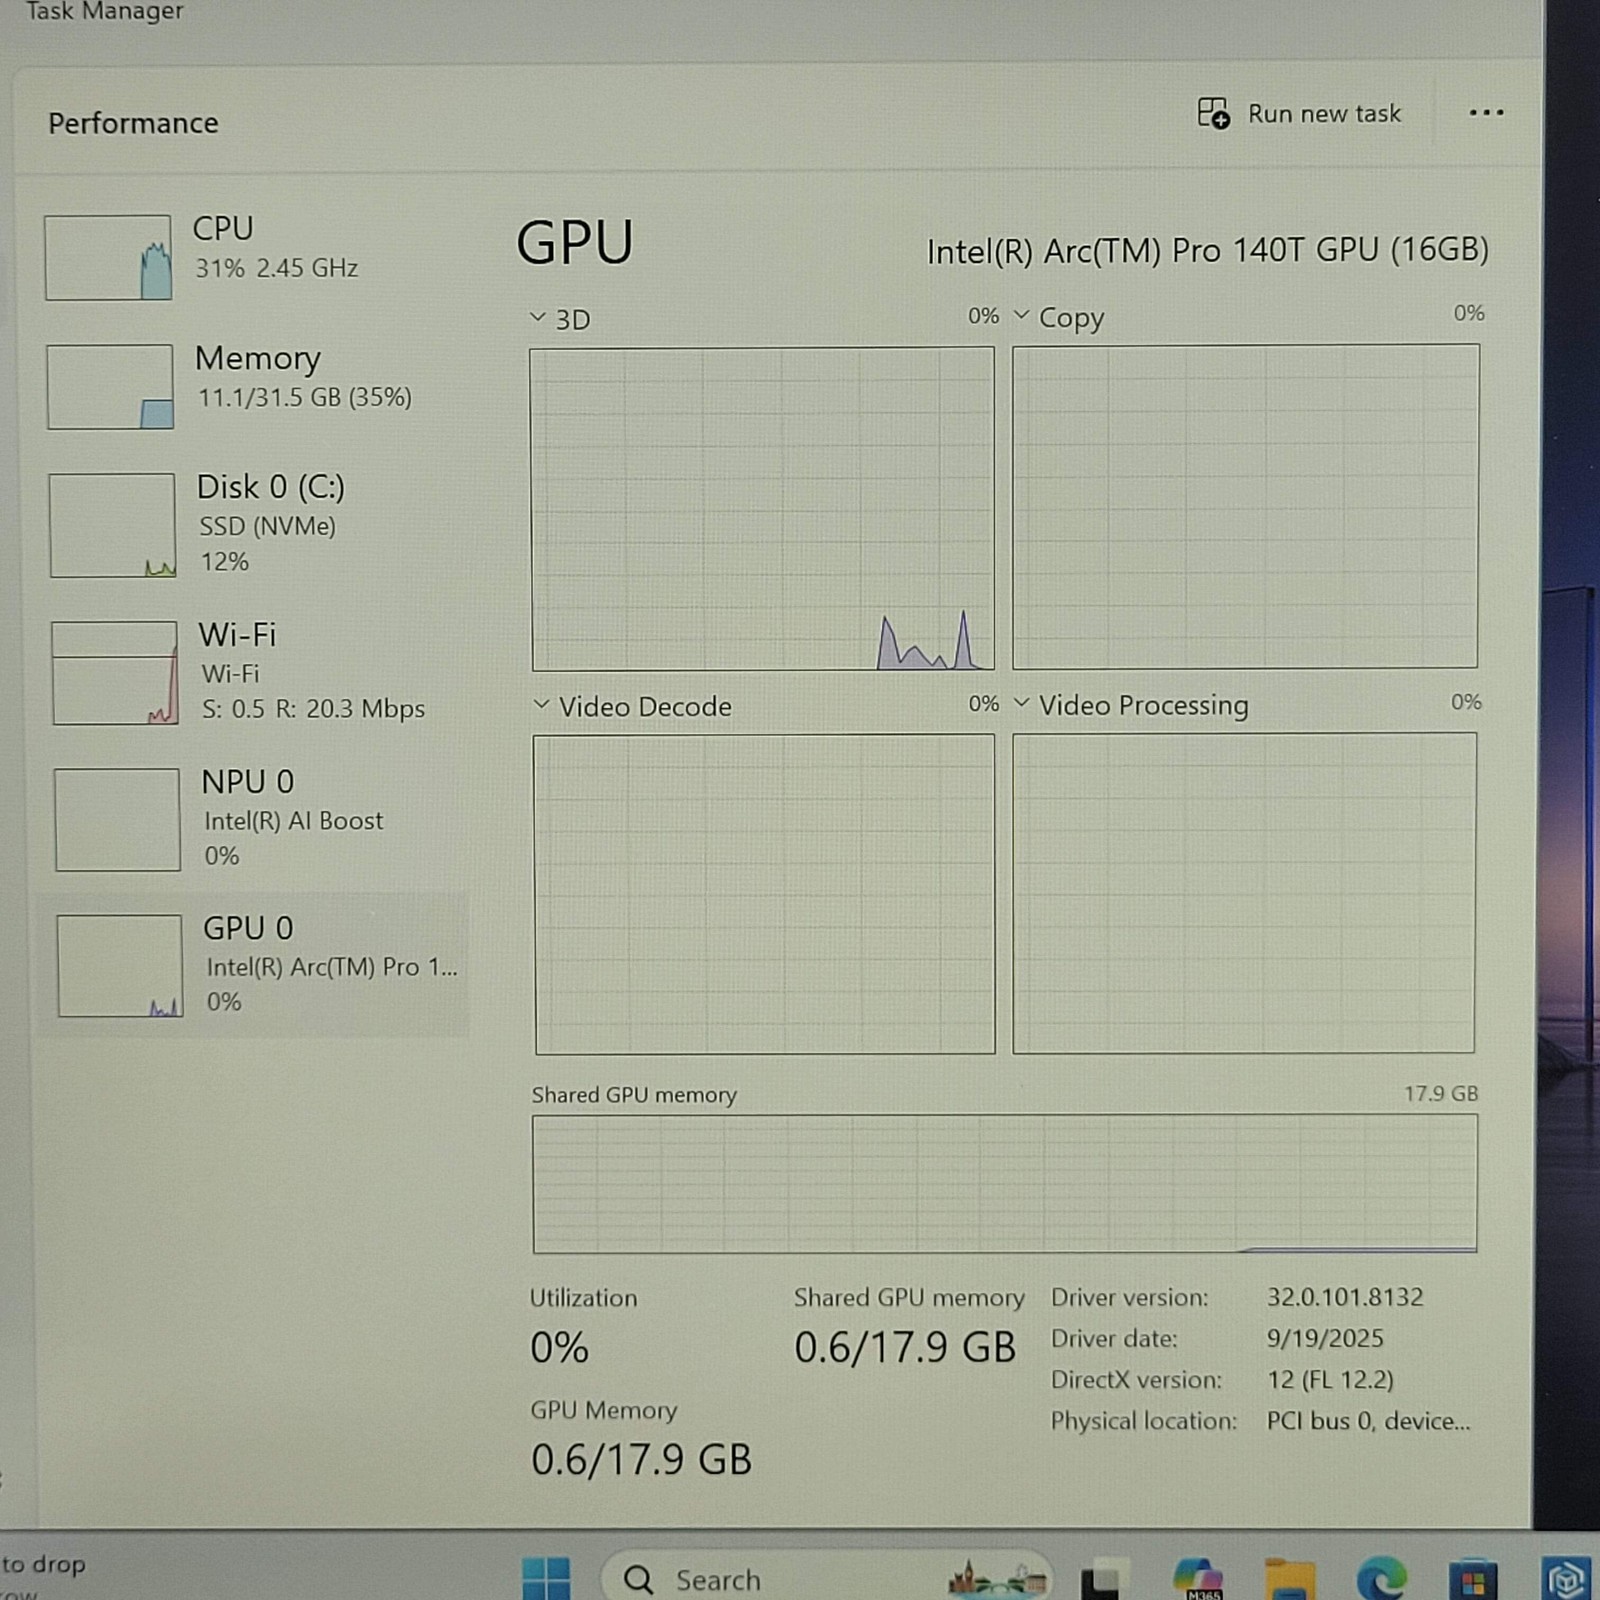Click the Disk 0 mini graph thumbnail
Screen dimensions: 1600x1600
tap(112, 525)
